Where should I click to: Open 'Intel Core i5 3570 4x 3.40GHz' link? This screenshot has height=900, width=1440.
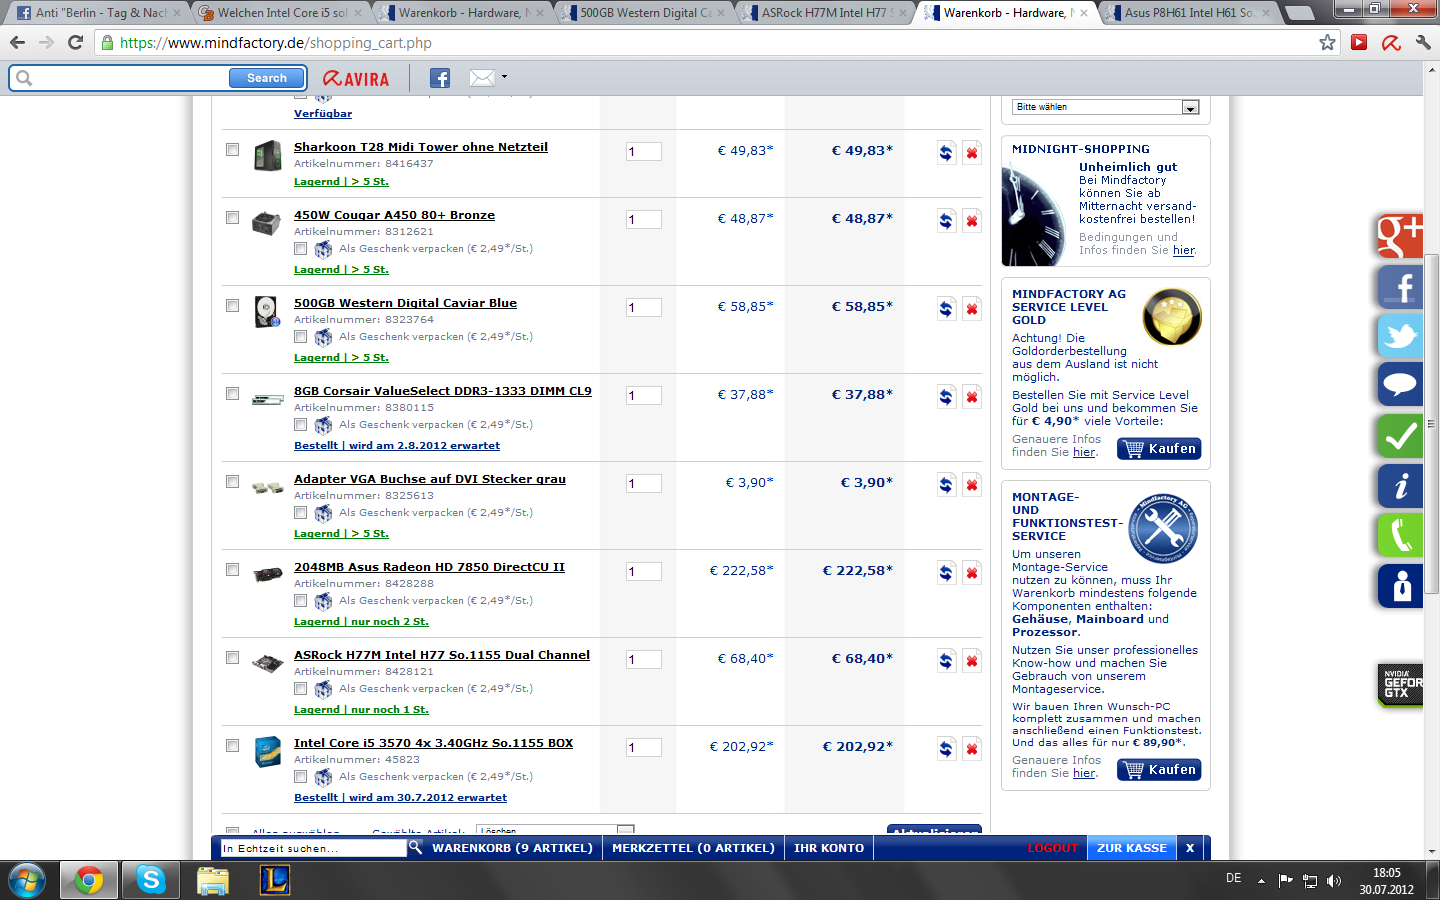(x=433, y=743)
